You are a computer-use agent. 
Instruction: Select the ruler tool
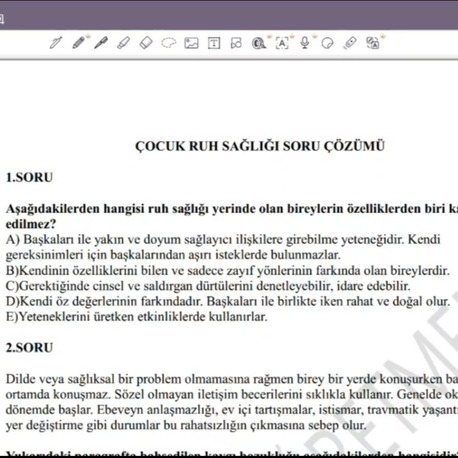(350, 43)
